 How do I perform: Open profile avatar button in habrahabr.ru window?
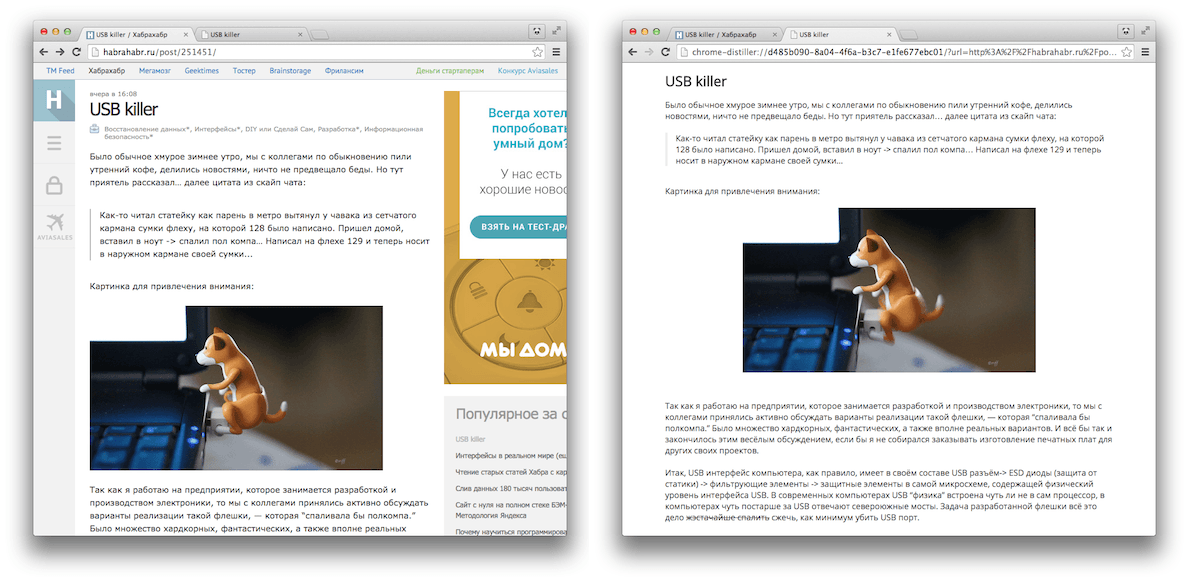coord(536,31)
